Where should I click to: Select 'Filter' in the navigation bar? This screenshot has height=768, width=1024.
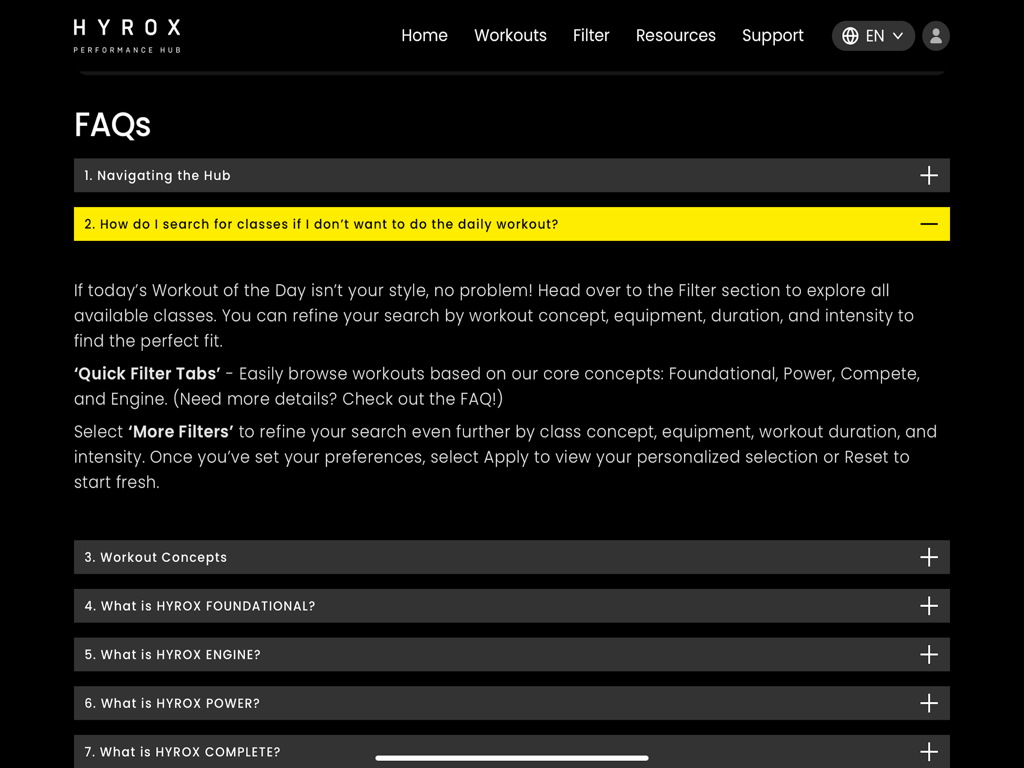[591, 35]
